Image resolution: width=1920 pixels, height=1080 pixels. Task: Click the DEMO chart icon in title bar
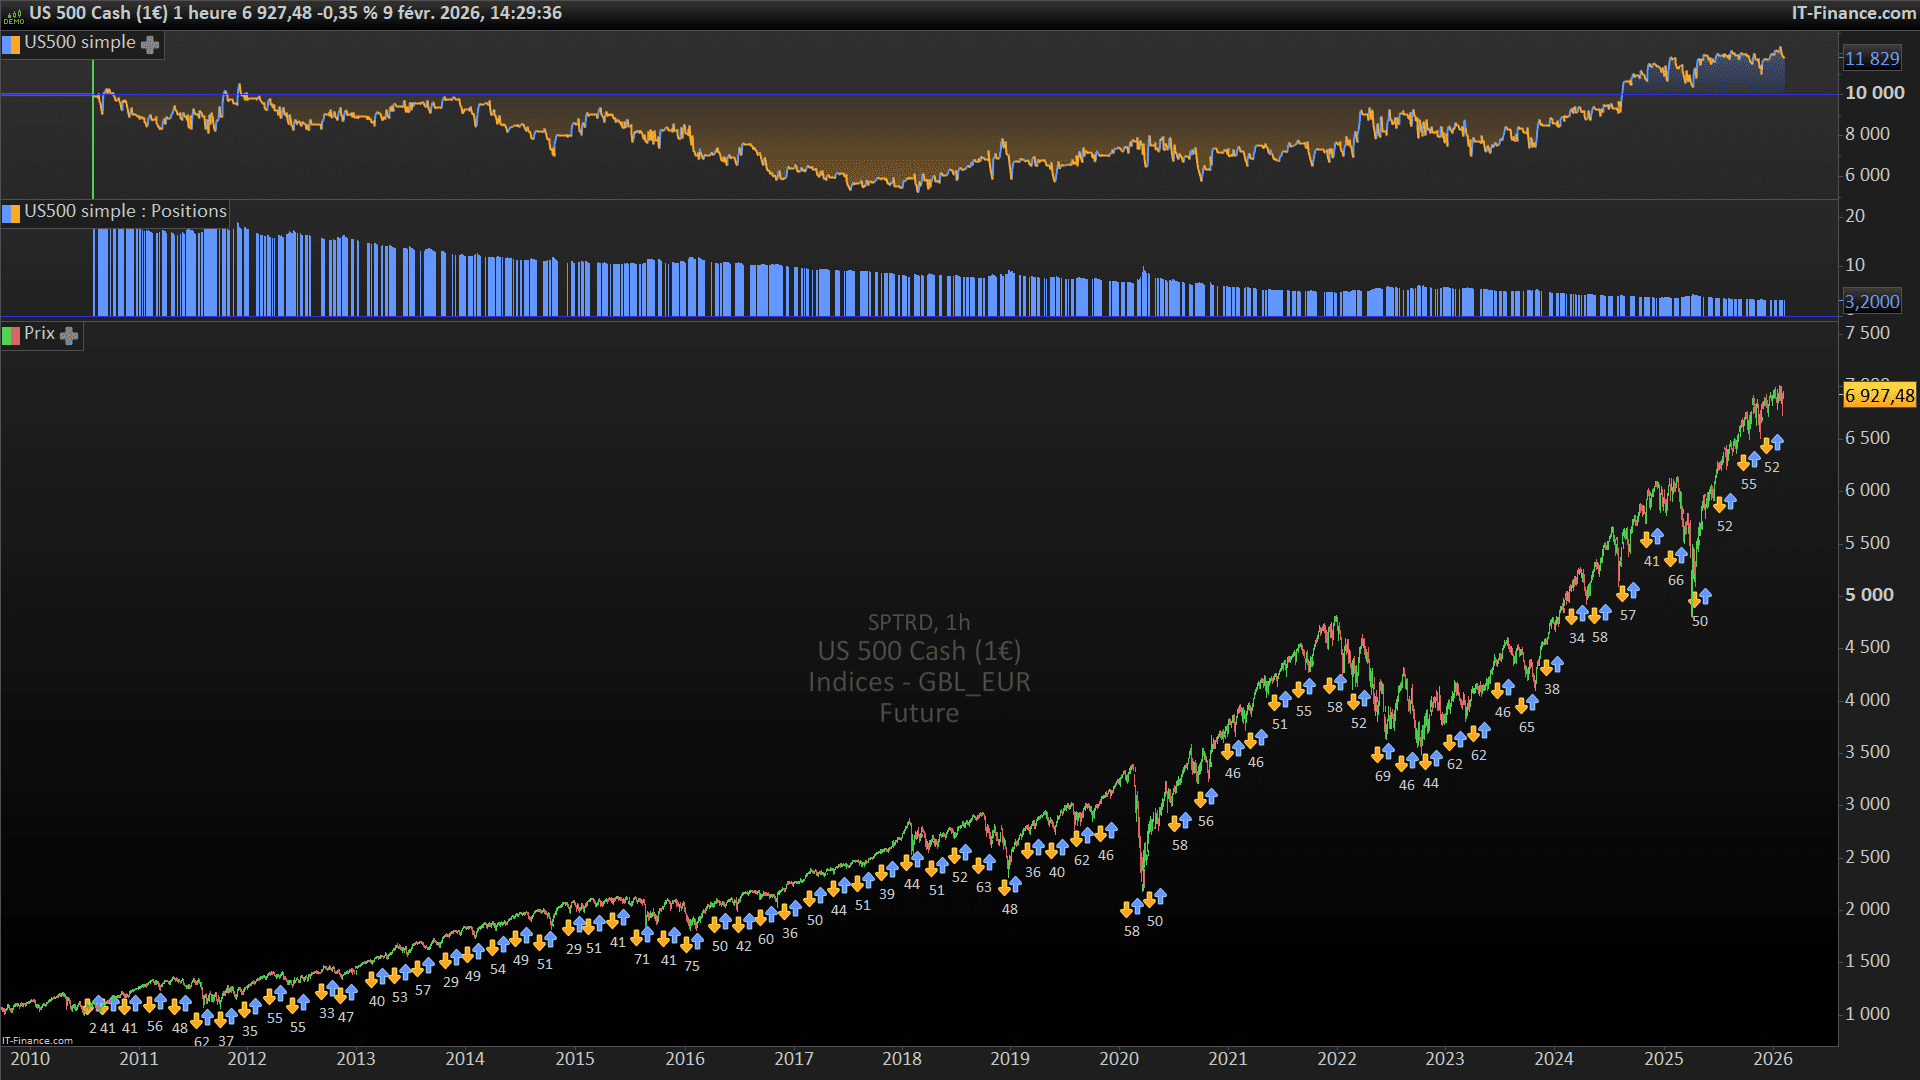(x=13, y=14)
